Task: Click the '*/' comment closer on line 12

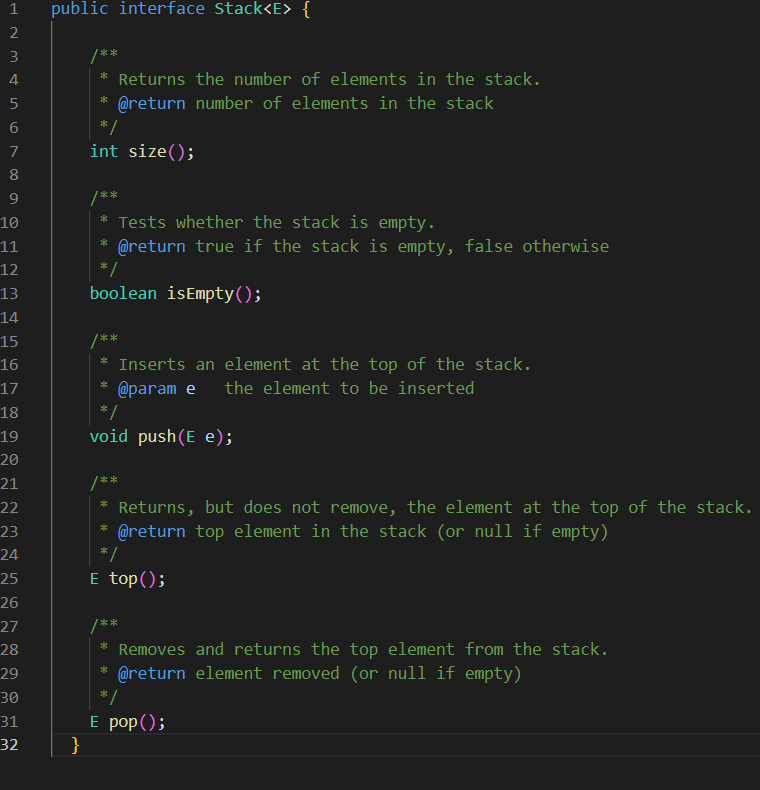Action: 108,270
